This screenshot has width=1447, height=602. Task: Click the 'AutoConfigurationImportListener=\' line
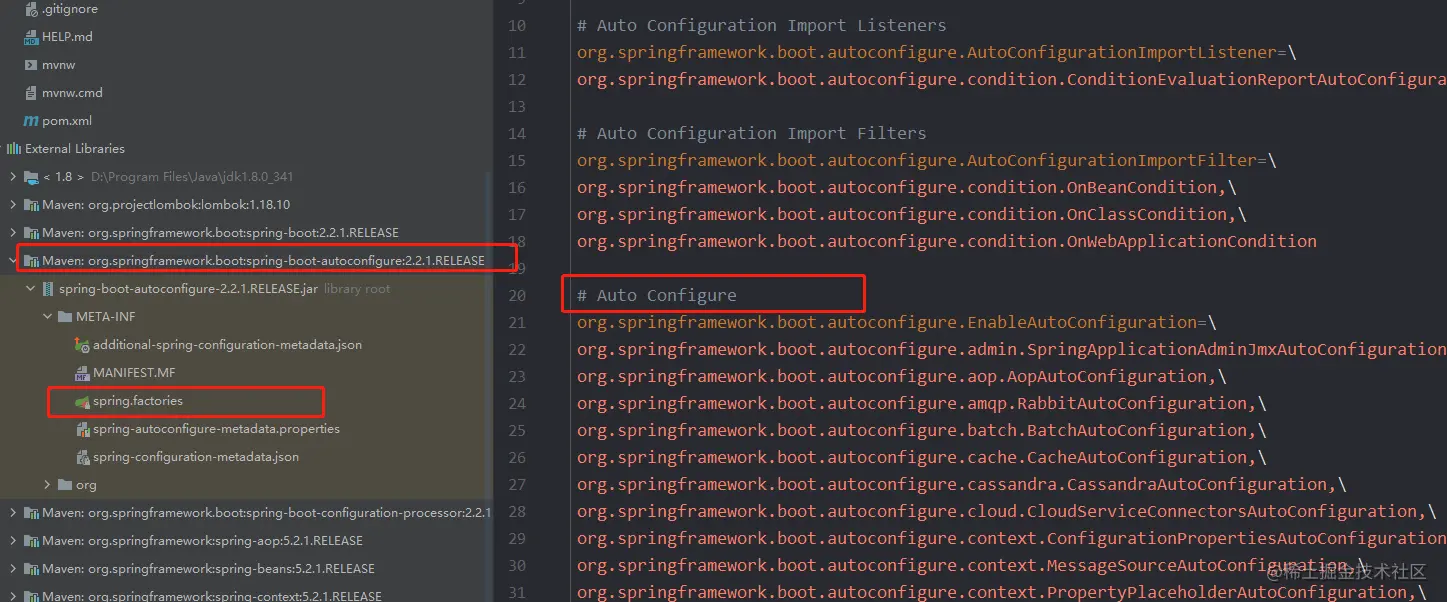(x=936, y=53)
